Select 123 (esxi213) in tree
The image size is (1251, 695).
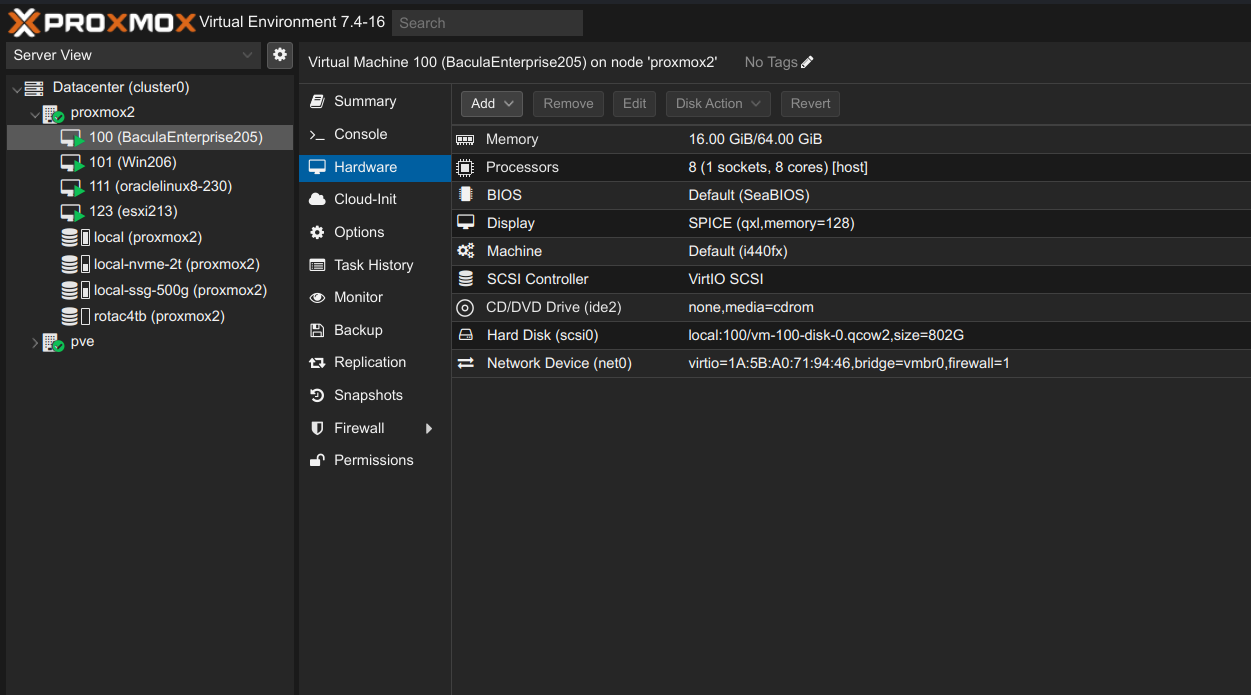(150, 212)
